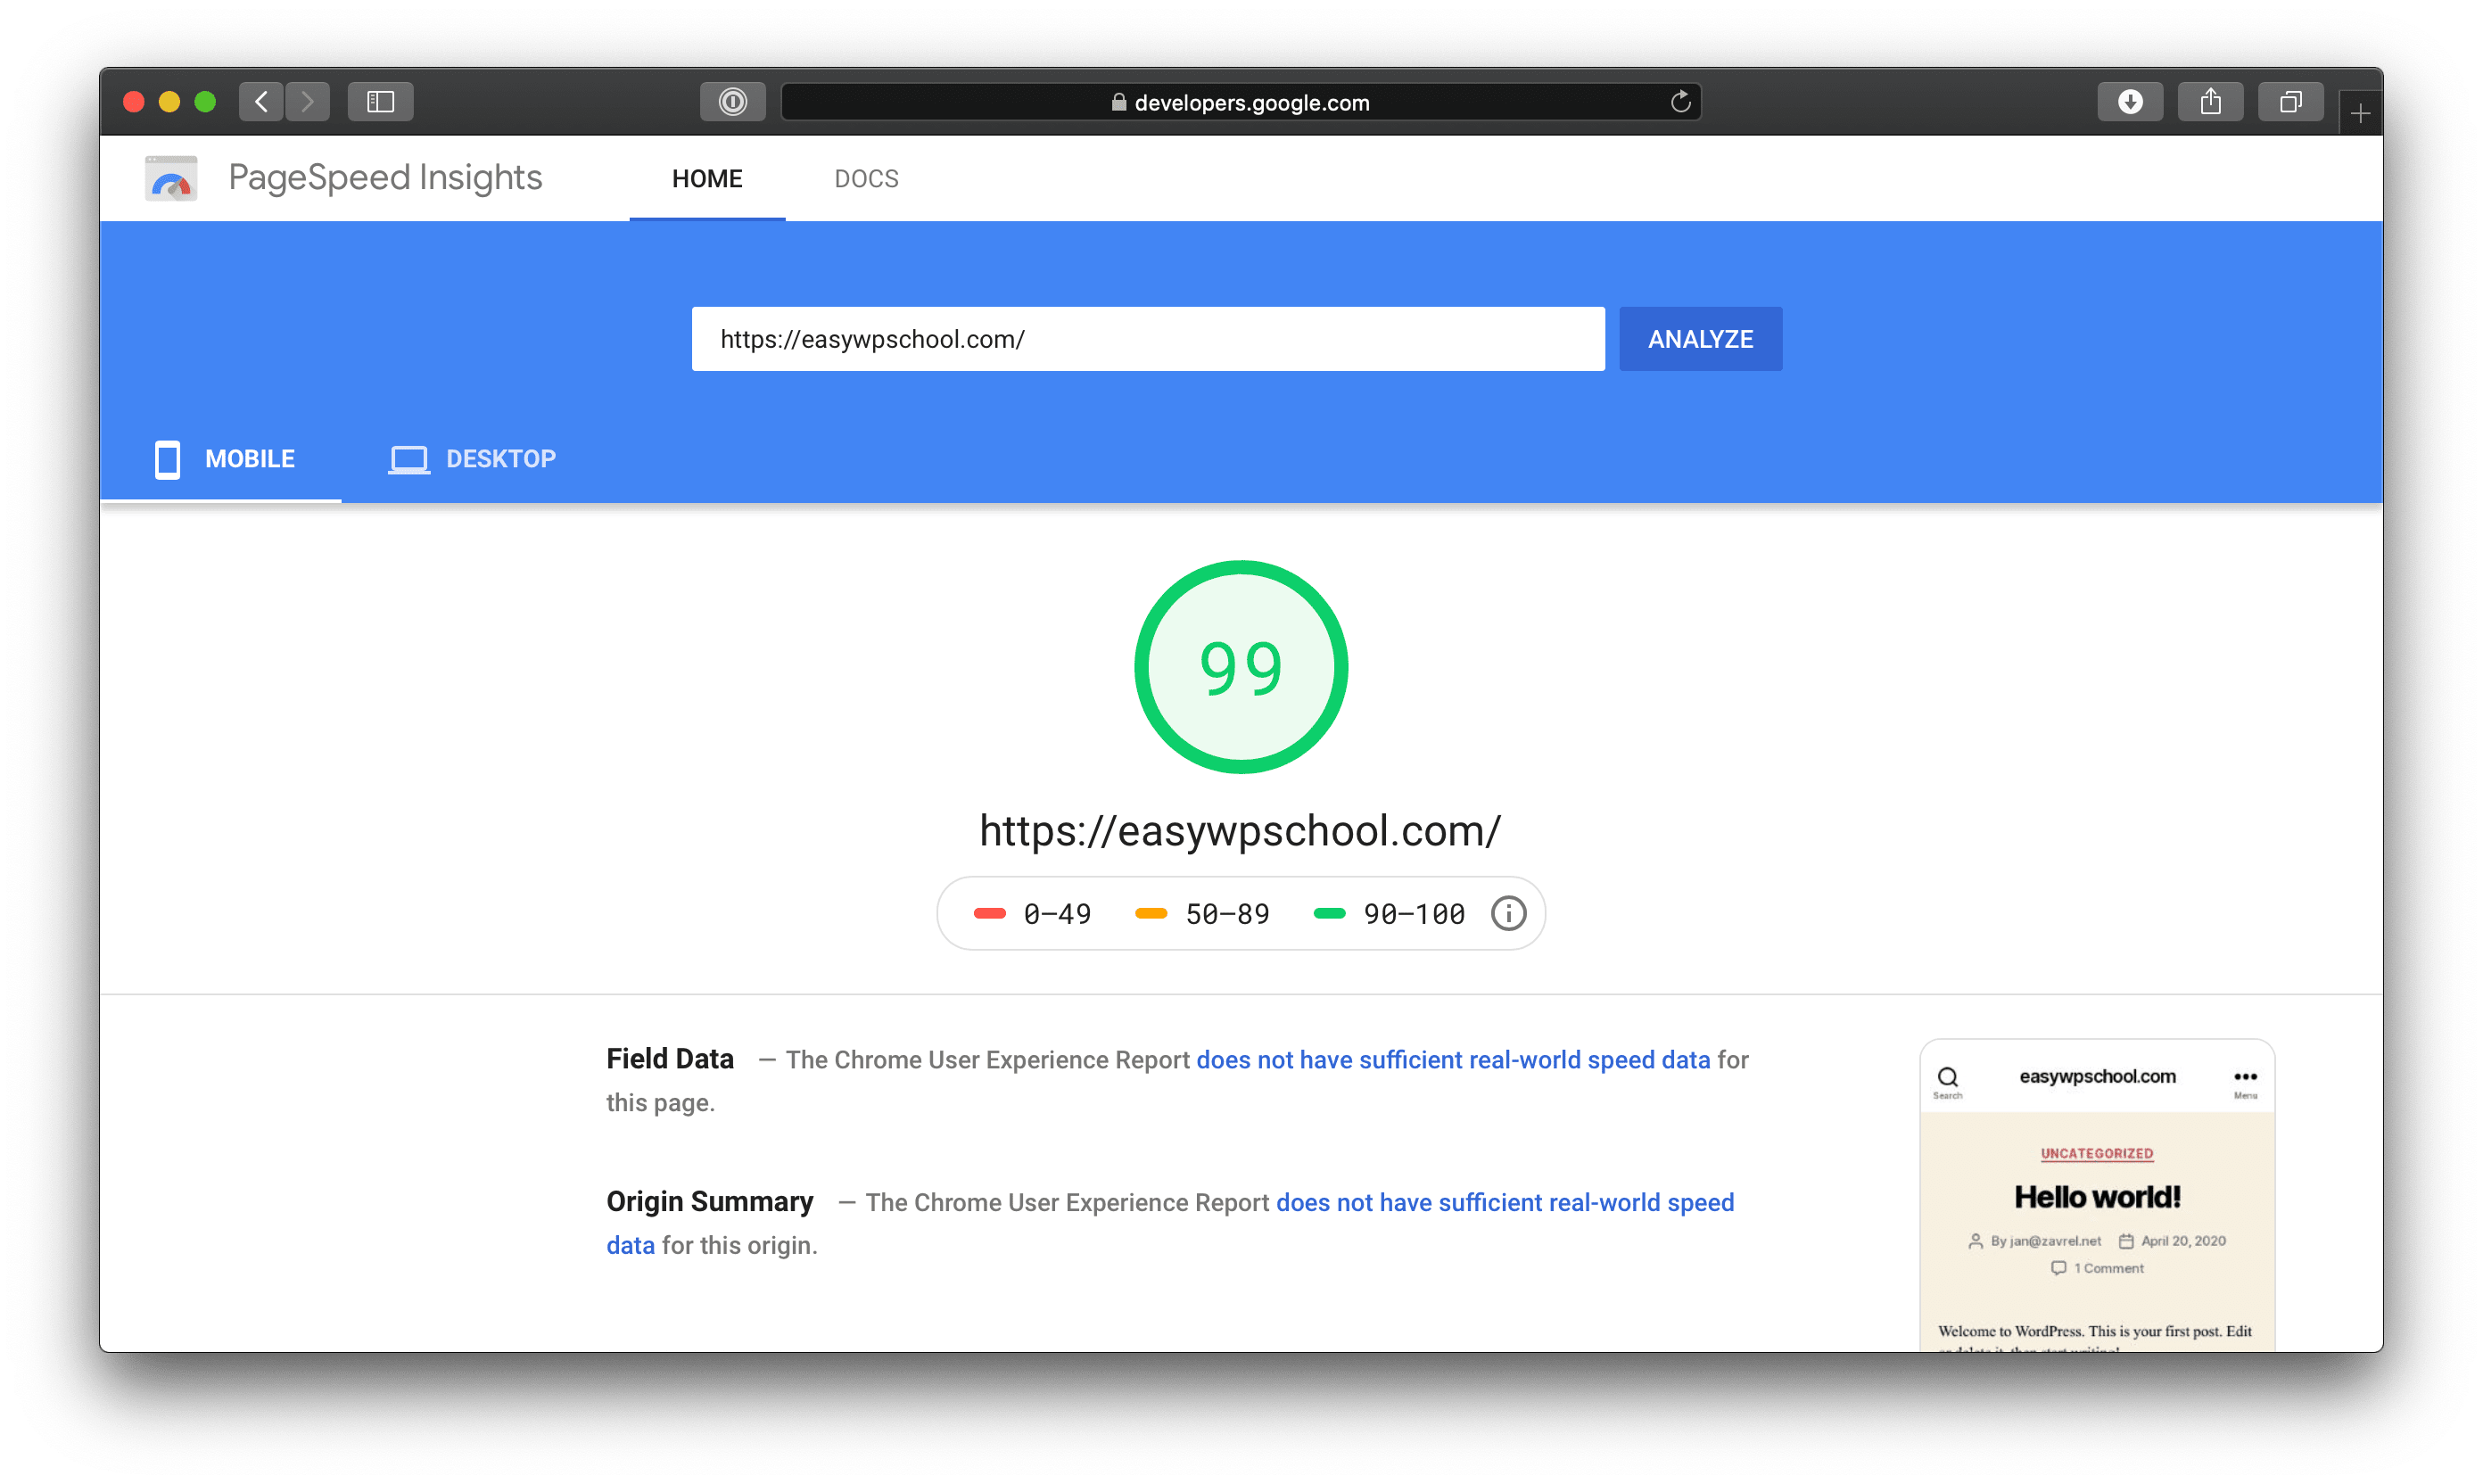Image resolution: width=2483 pixels, height=1484 pixels.
Task: Click the search icon in site preview
Action: click(x=1947, y=1078)
